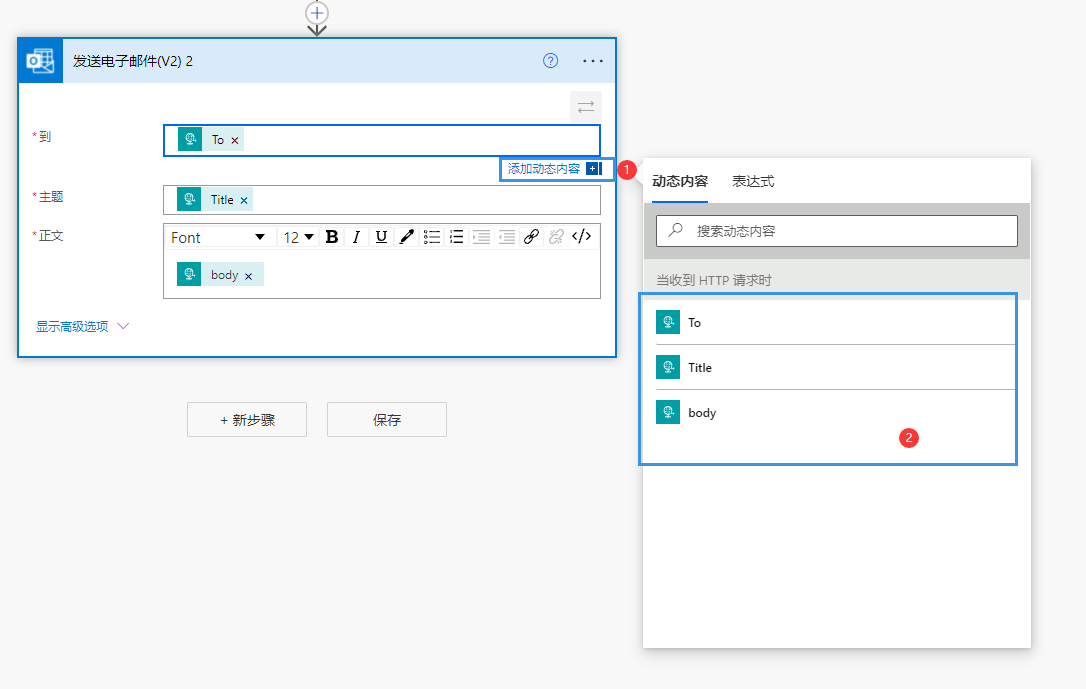Screen dimensions: 1086x689
Task: Switch input mode with the swap arrows icon
Action: 586,107
